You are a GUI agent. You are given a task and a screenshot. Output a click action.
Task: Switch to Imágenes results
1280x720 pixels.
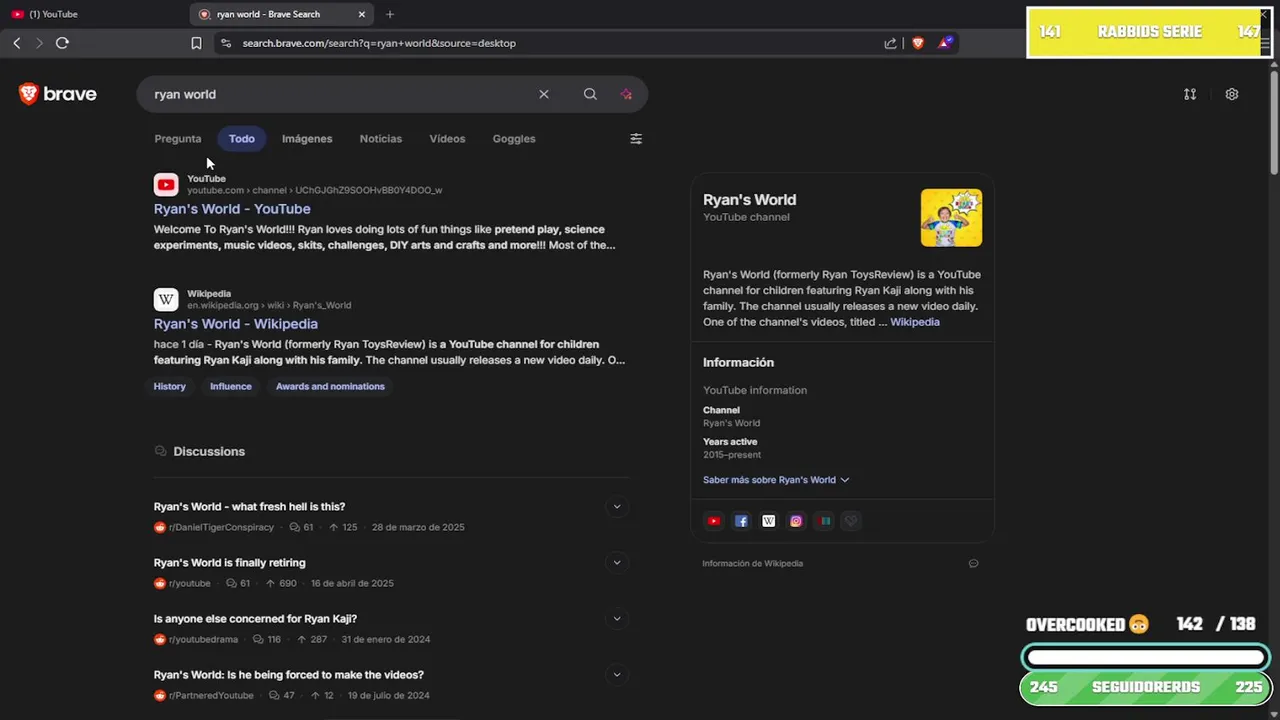click(307, 139)
